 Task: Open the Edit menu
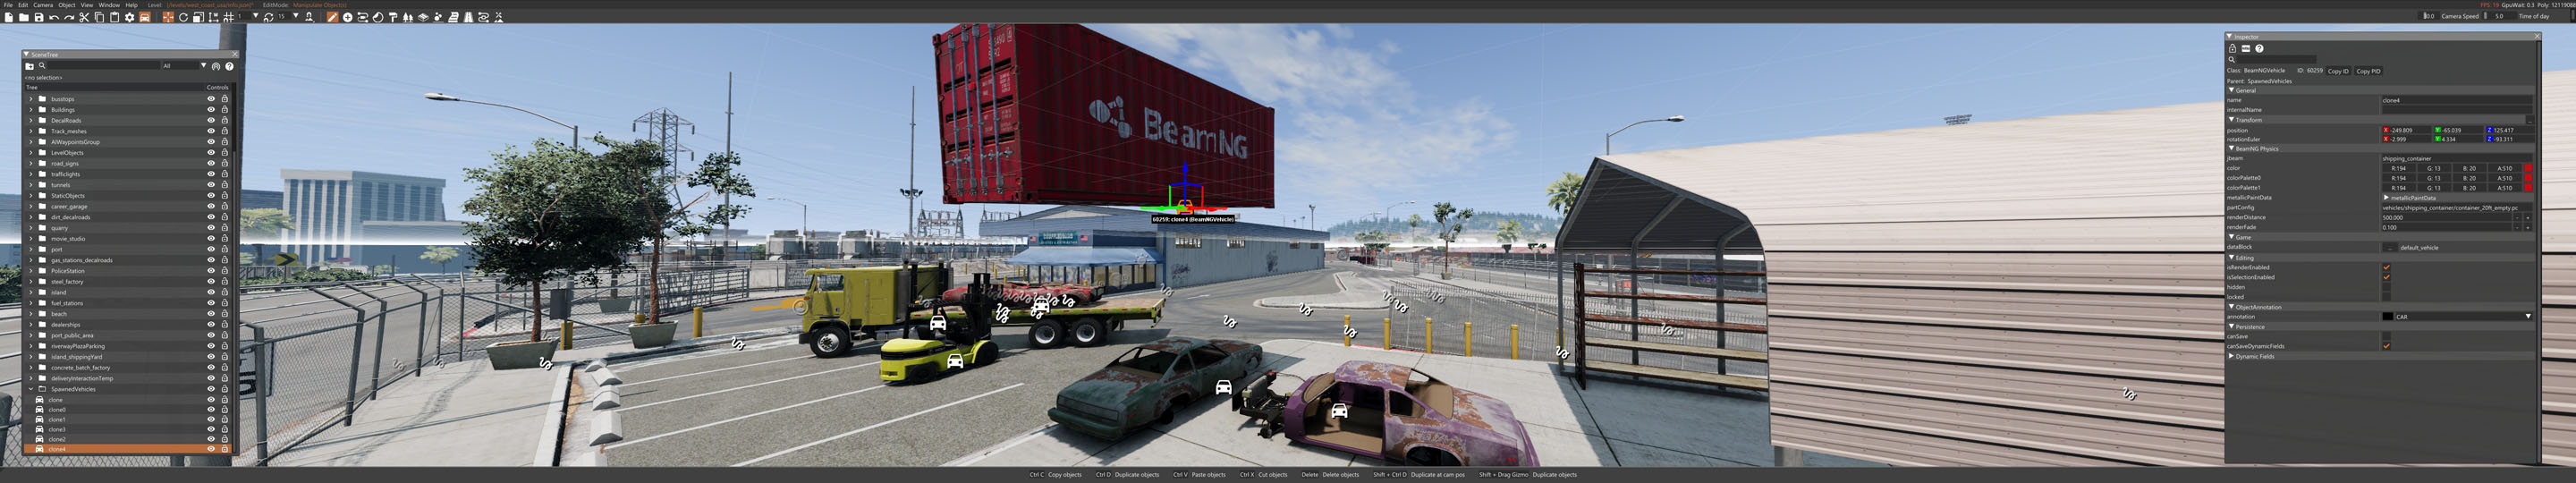tap(23, 5)
